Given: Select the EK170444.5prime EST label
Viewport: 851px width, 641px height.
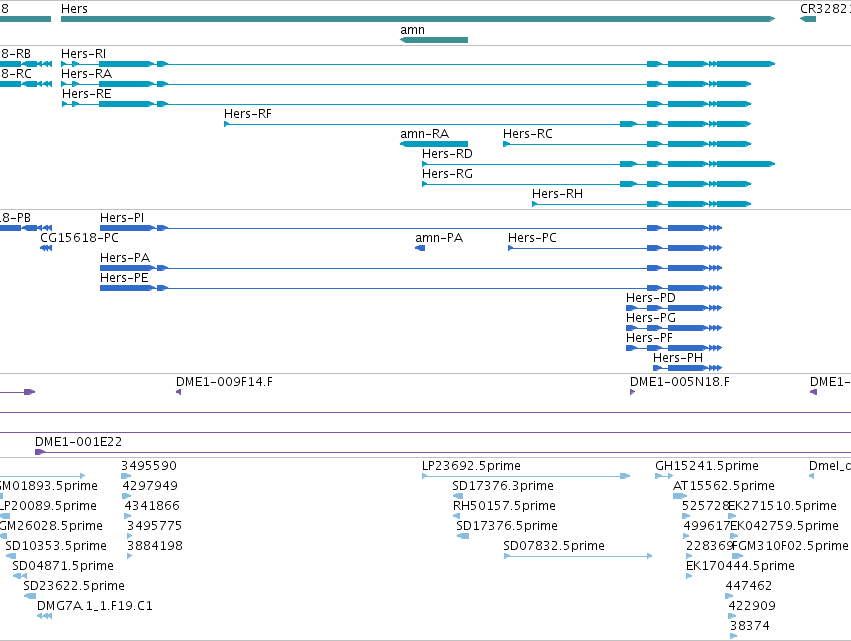Looking at the screenshot, I should point(740,566).
